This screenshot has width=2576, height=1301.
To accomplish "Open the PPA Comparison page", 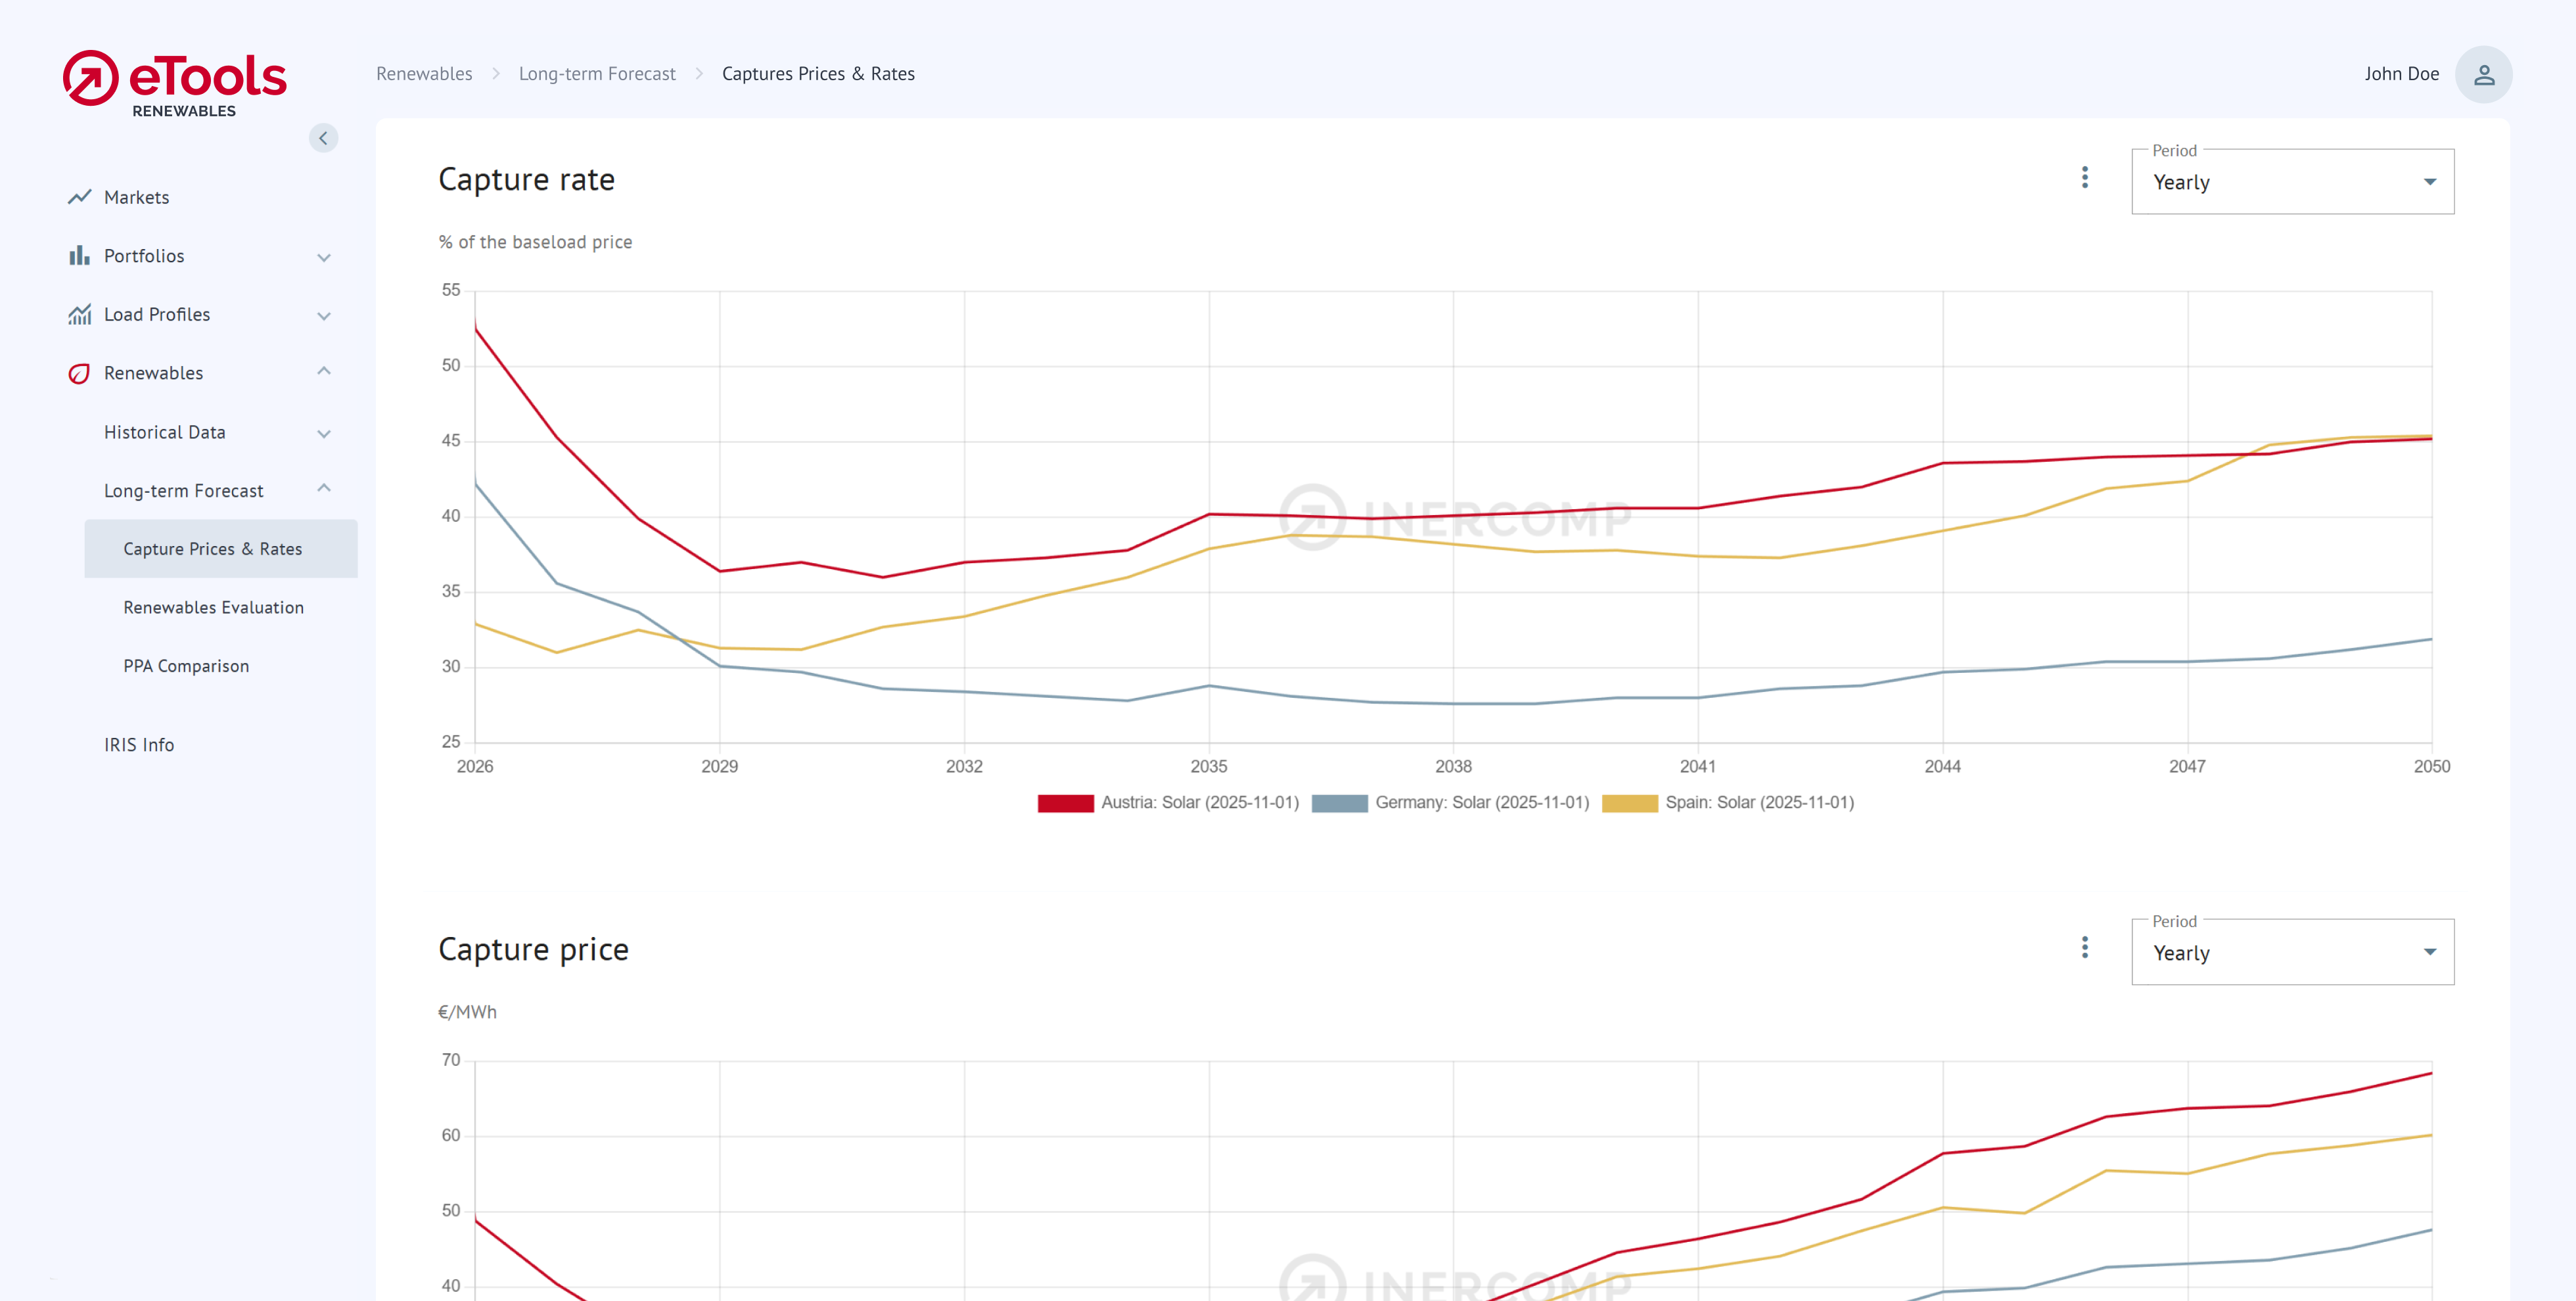I will point(186,666).
